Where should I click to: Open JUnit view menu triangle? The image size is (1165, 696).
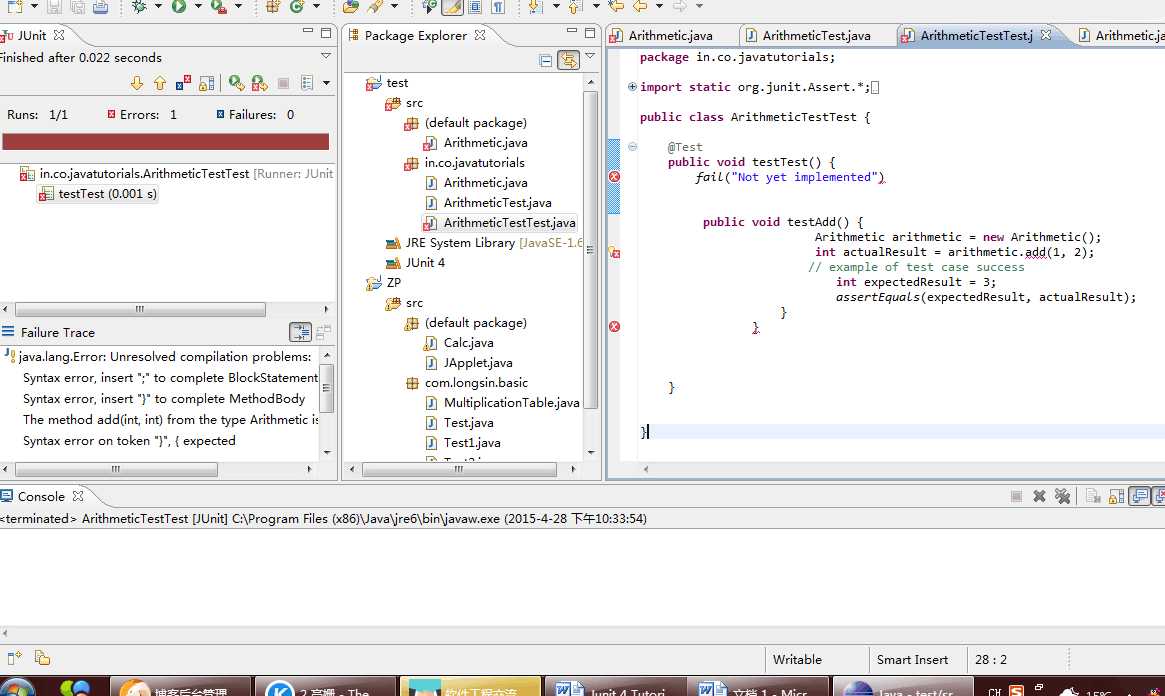pyautogui.click(x=325, y=56)
